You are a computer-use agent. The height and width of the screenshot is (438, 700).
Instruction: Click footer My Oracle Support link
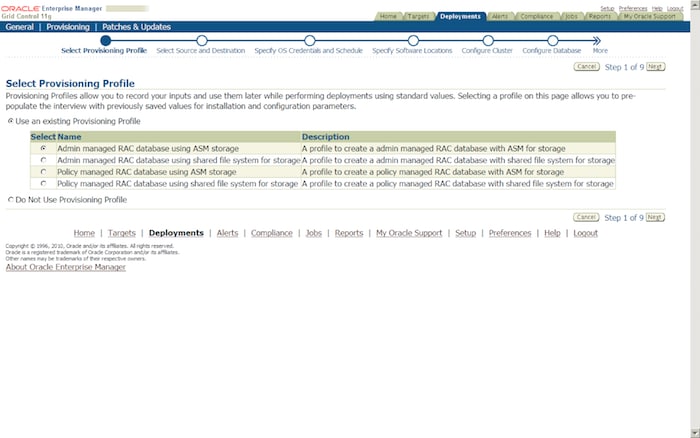point(409,233)
